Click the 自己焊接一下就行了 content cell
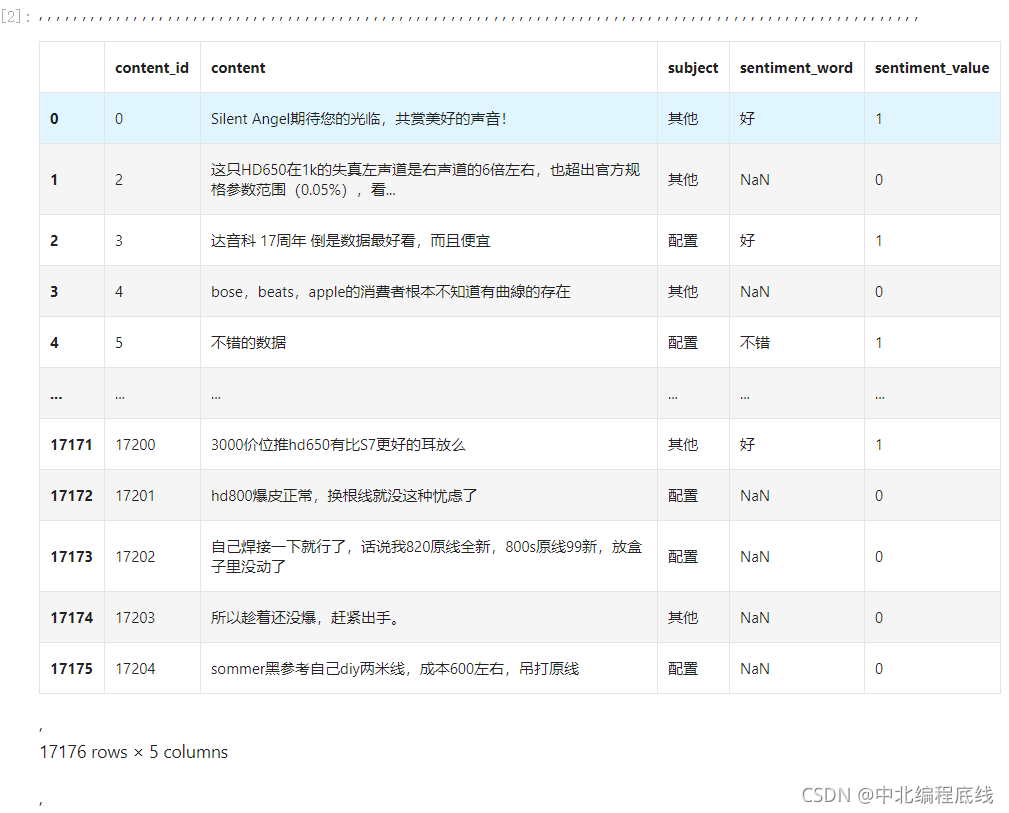Viewport: 1009px width, 813px height. pos(429,557)
